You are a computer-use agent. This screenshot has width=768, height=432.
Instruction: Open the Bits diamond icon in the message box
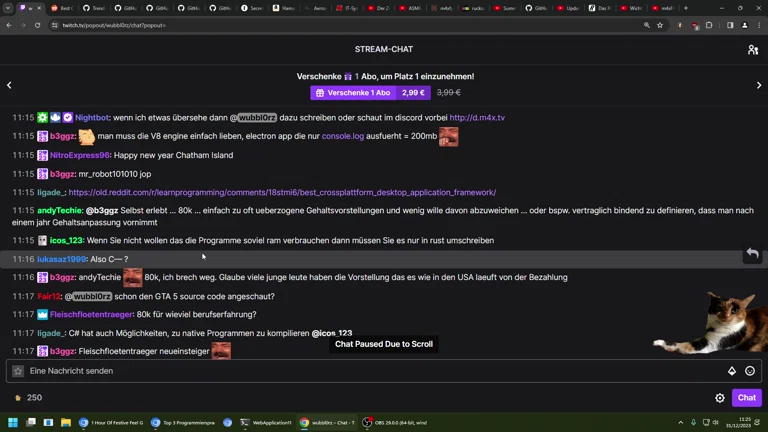pos(732,371)
